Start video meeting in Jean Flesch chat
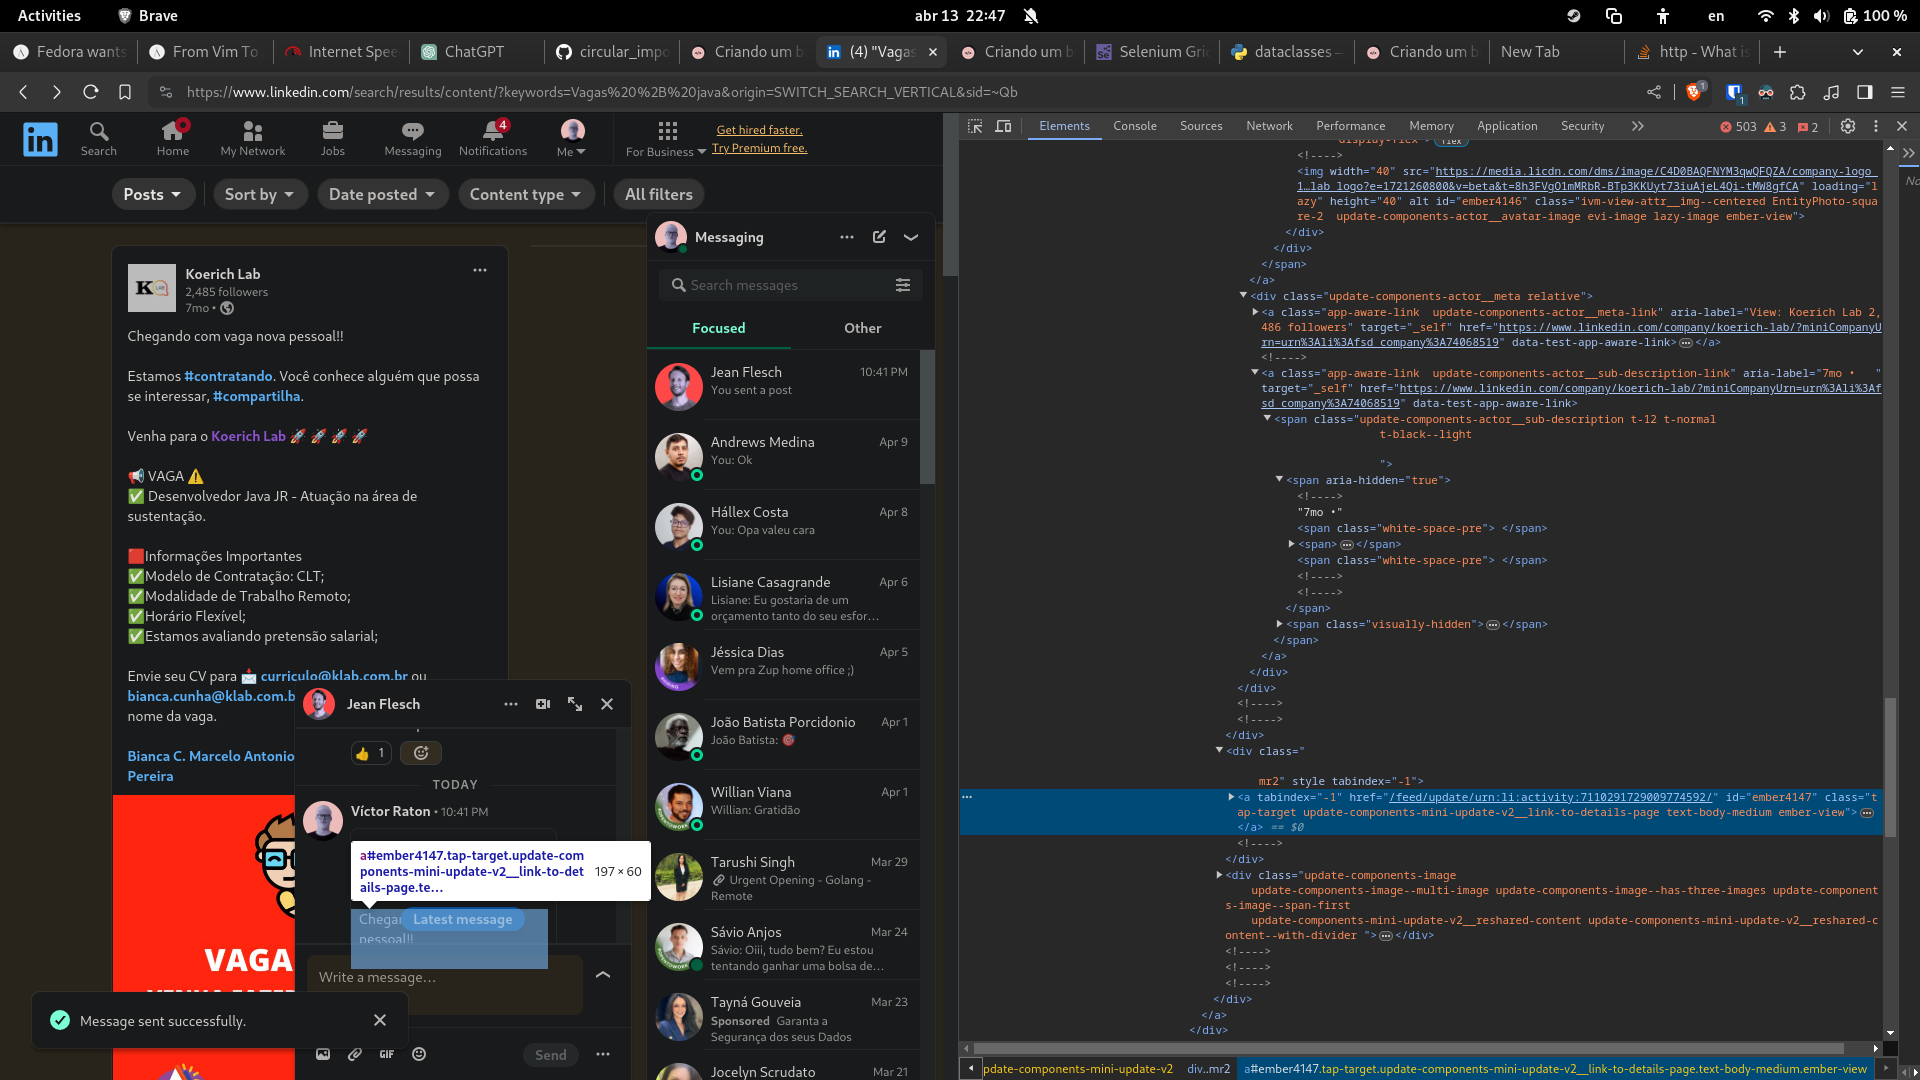 click(x=543, y=704)
